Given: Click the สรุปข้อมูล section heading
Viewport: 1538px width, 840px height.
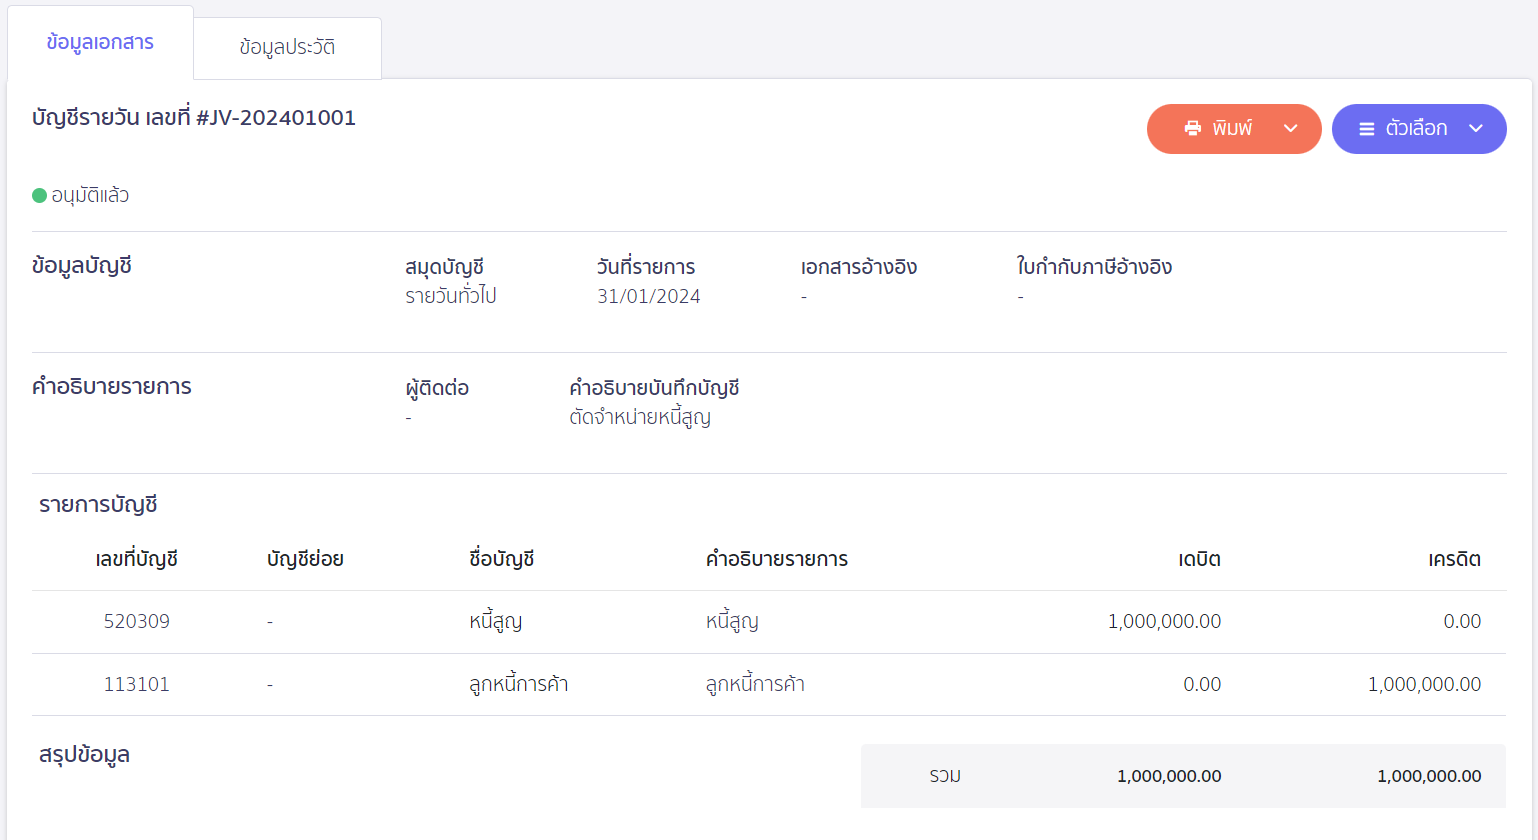Looking at the screenshot, I should (x=84, y=755).
